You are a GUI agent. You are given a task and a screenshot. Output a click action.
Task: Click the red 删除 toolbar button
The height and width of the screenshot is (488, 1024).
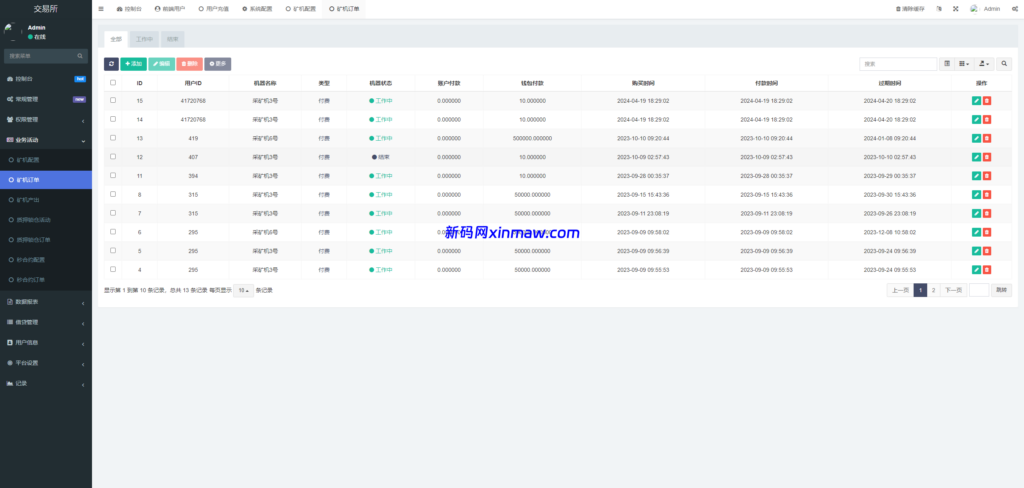click(x=189, y=64)
